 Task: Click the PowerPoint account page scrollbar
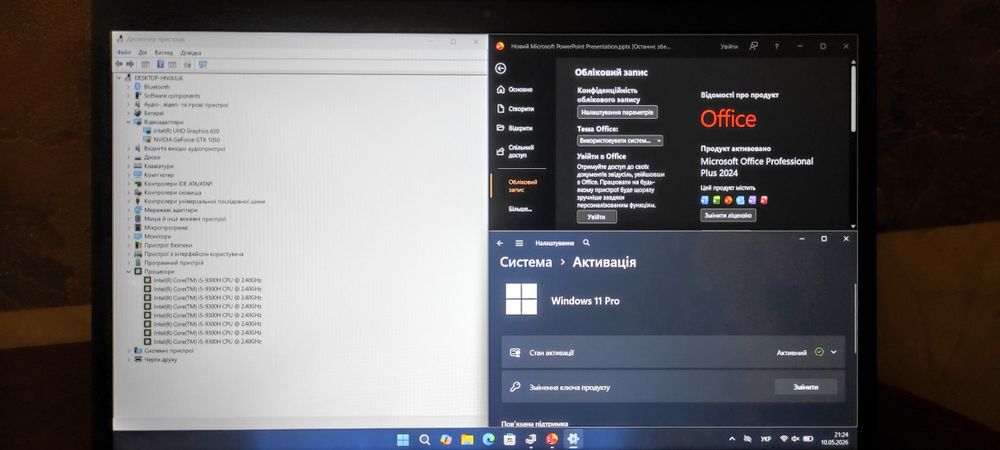pos(853,98)
